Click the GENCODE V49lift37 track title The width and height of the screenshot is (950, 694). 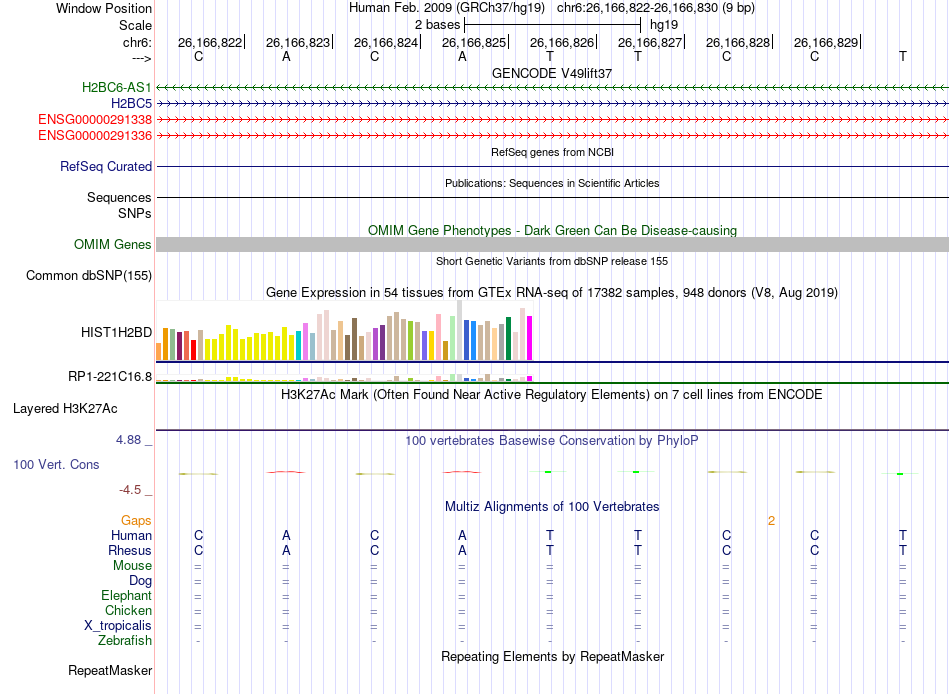click(x=552, y=73)
